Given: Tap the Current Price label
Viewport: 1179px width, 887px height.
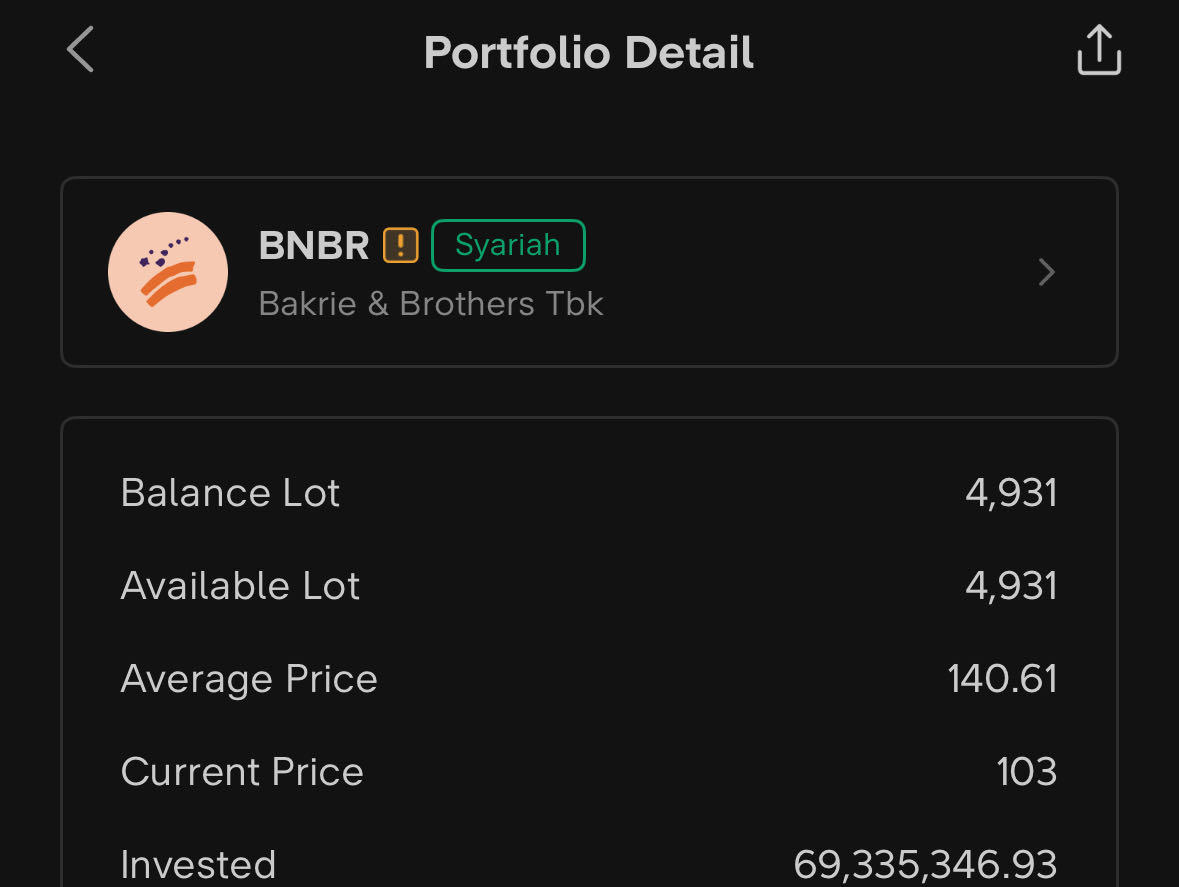Looking at the screenshot, I should (x=242, y=772).
